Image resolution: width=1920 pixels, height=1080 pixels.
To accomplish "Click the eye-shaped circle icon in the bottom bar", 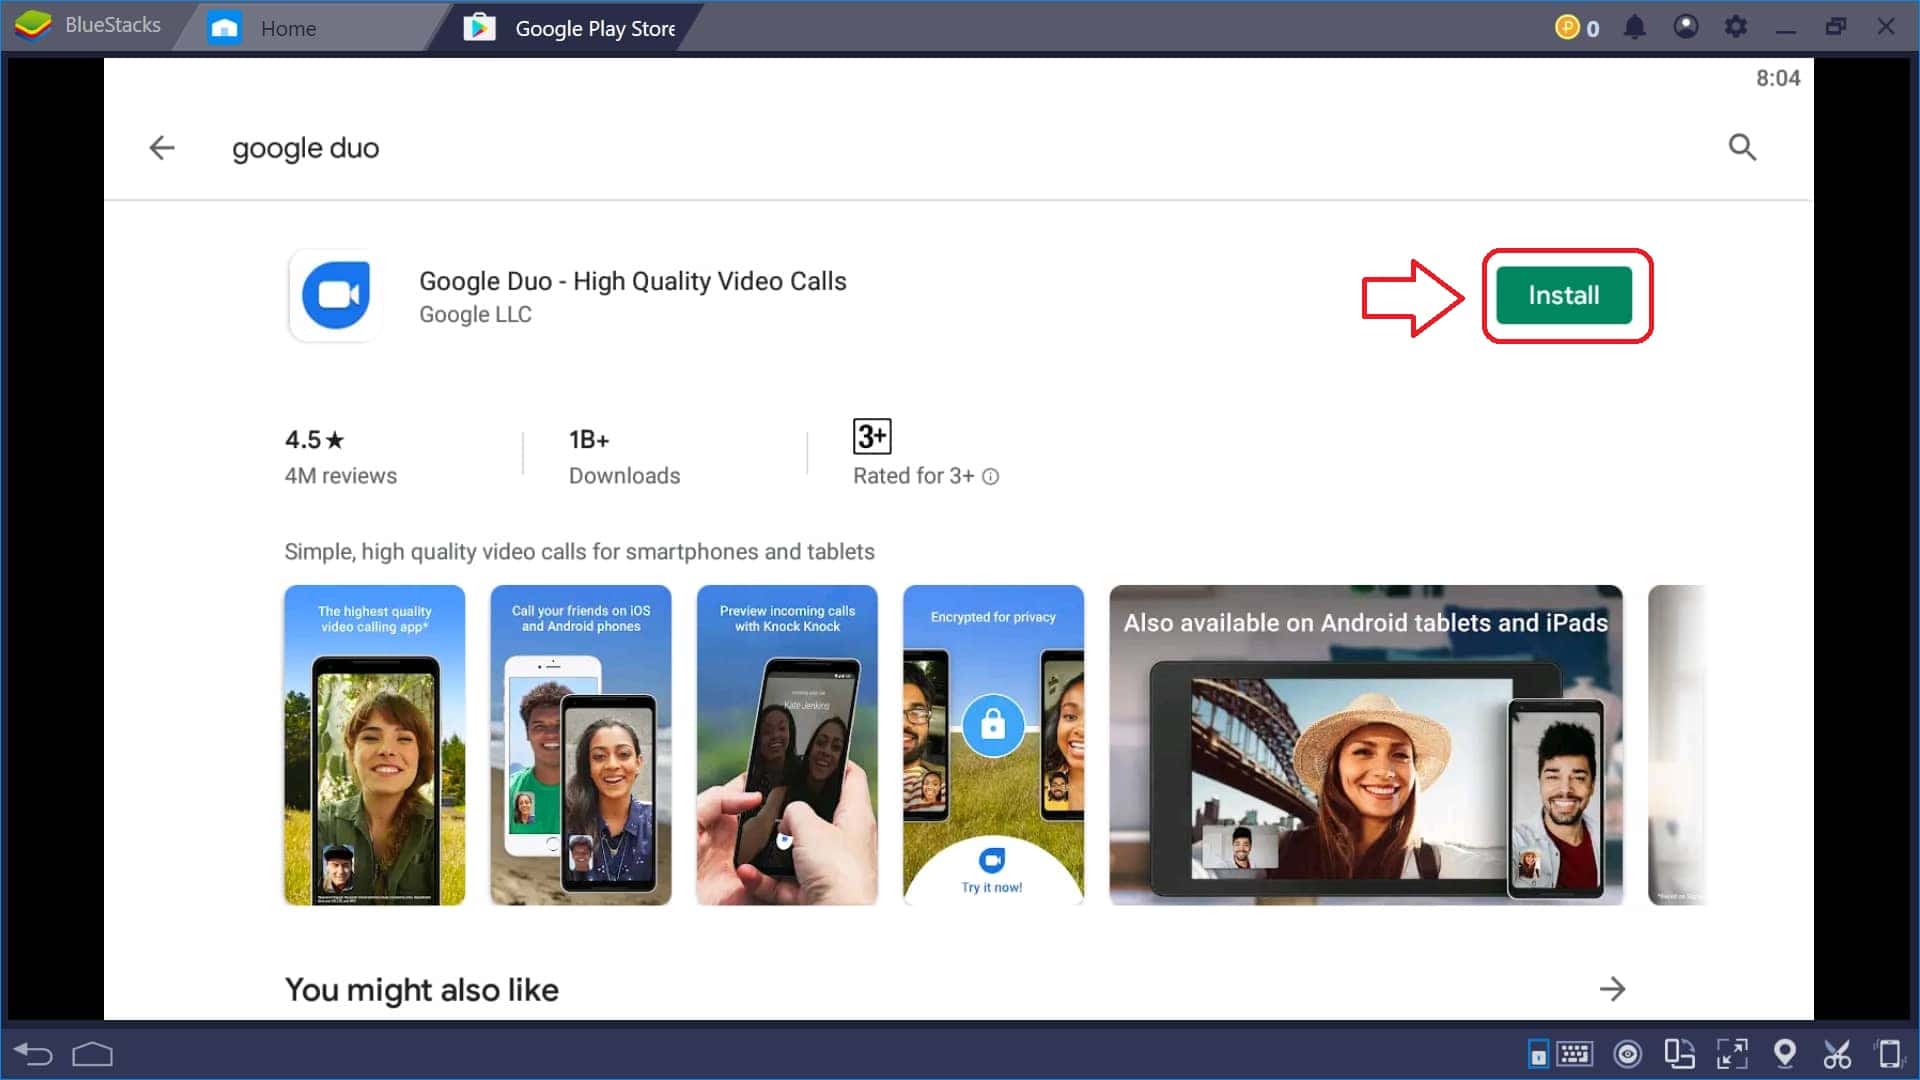I will click(1628, 1054).
